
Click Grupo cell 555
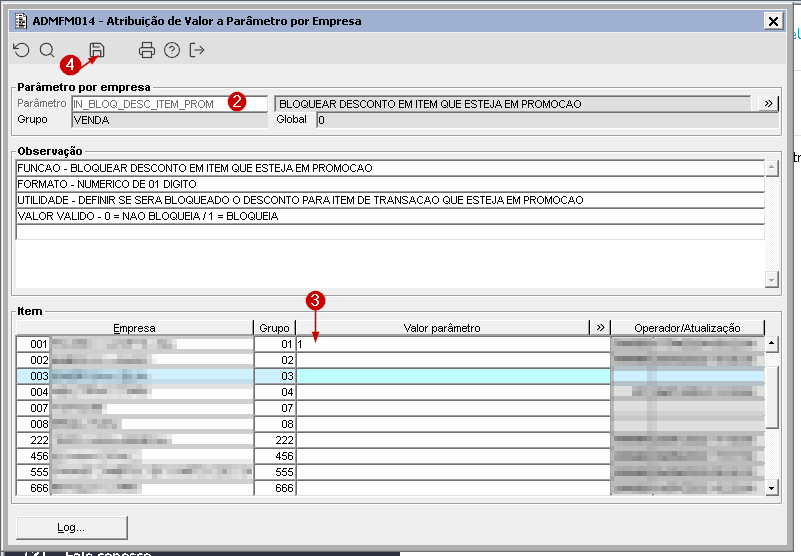click(x=275, y=472)
